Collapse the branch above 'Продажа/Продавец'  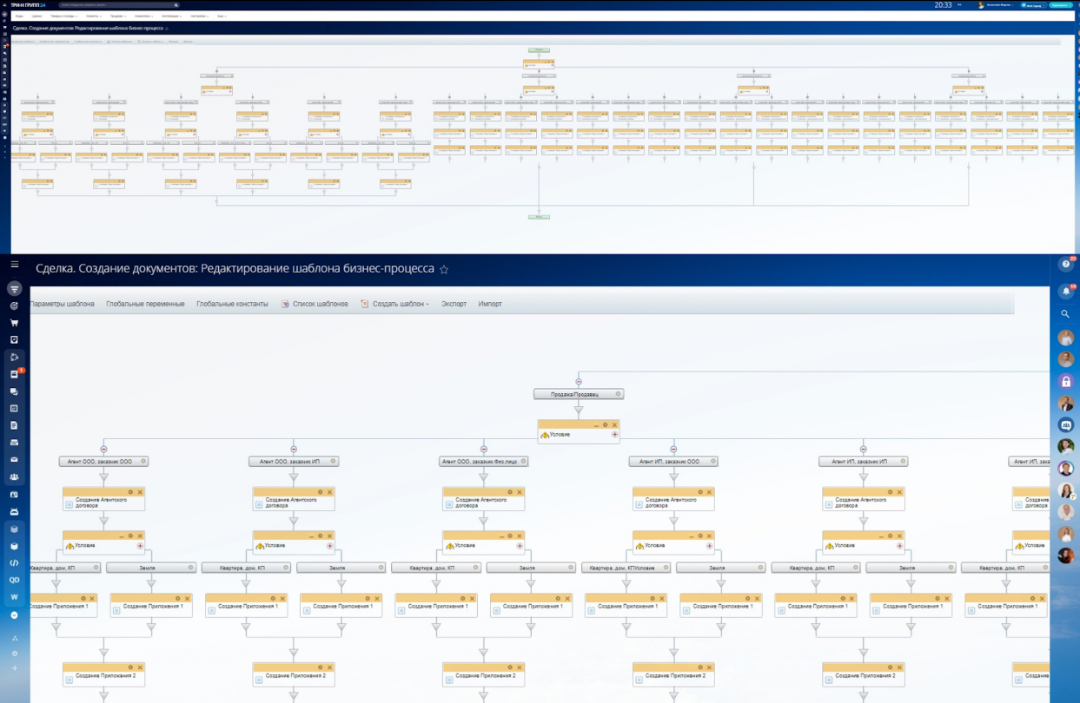578,381
